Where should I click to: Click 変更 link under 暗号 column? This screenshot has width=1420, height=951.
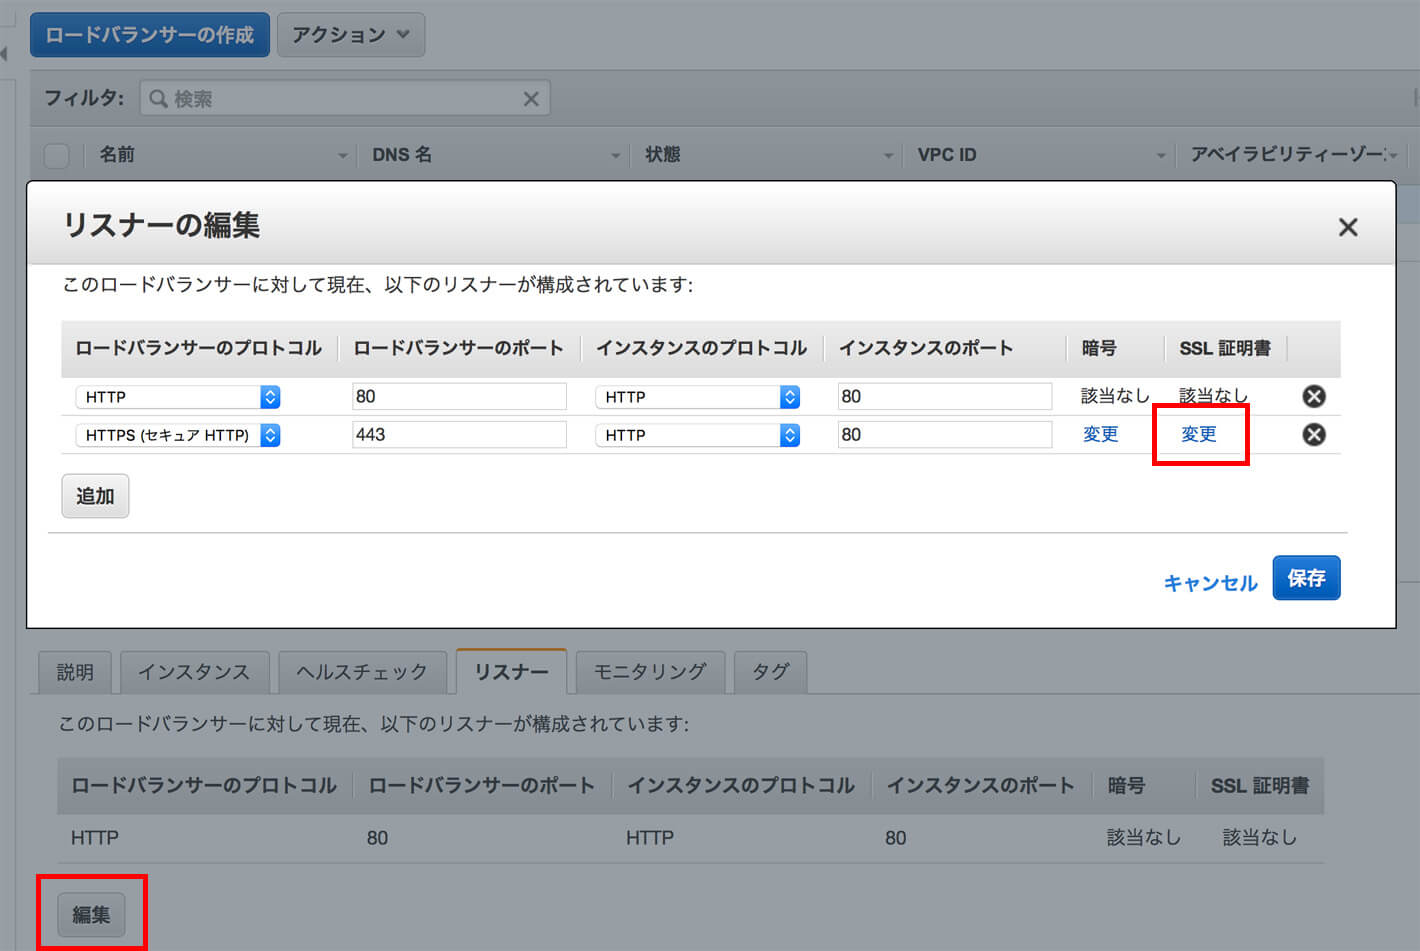(x=1100, y=434)
